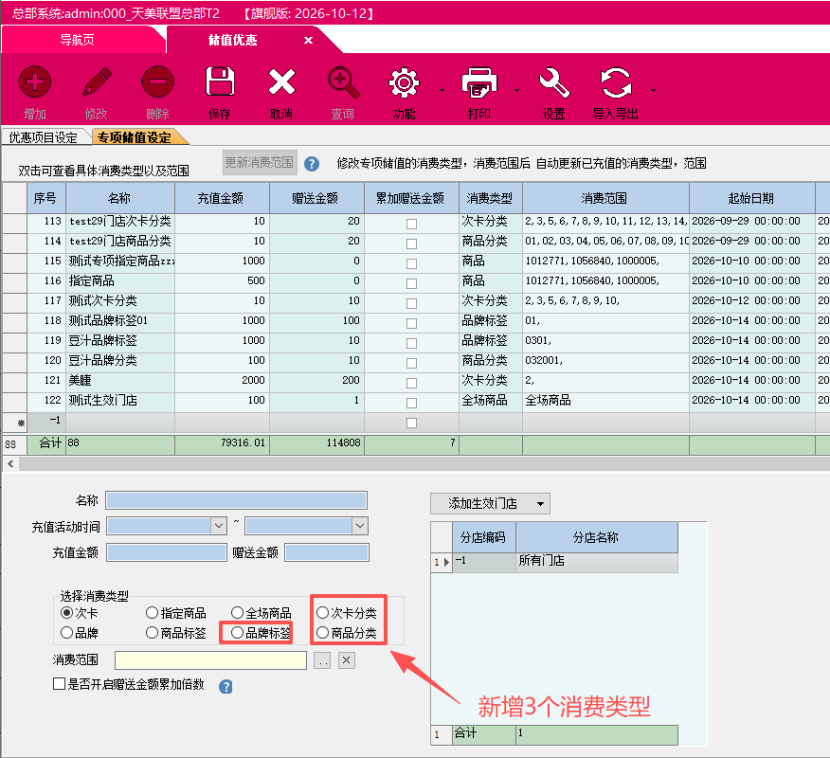Click the 打印 printer icon
The width and height of the screenshot is (830, 758).
click(479, 83)
